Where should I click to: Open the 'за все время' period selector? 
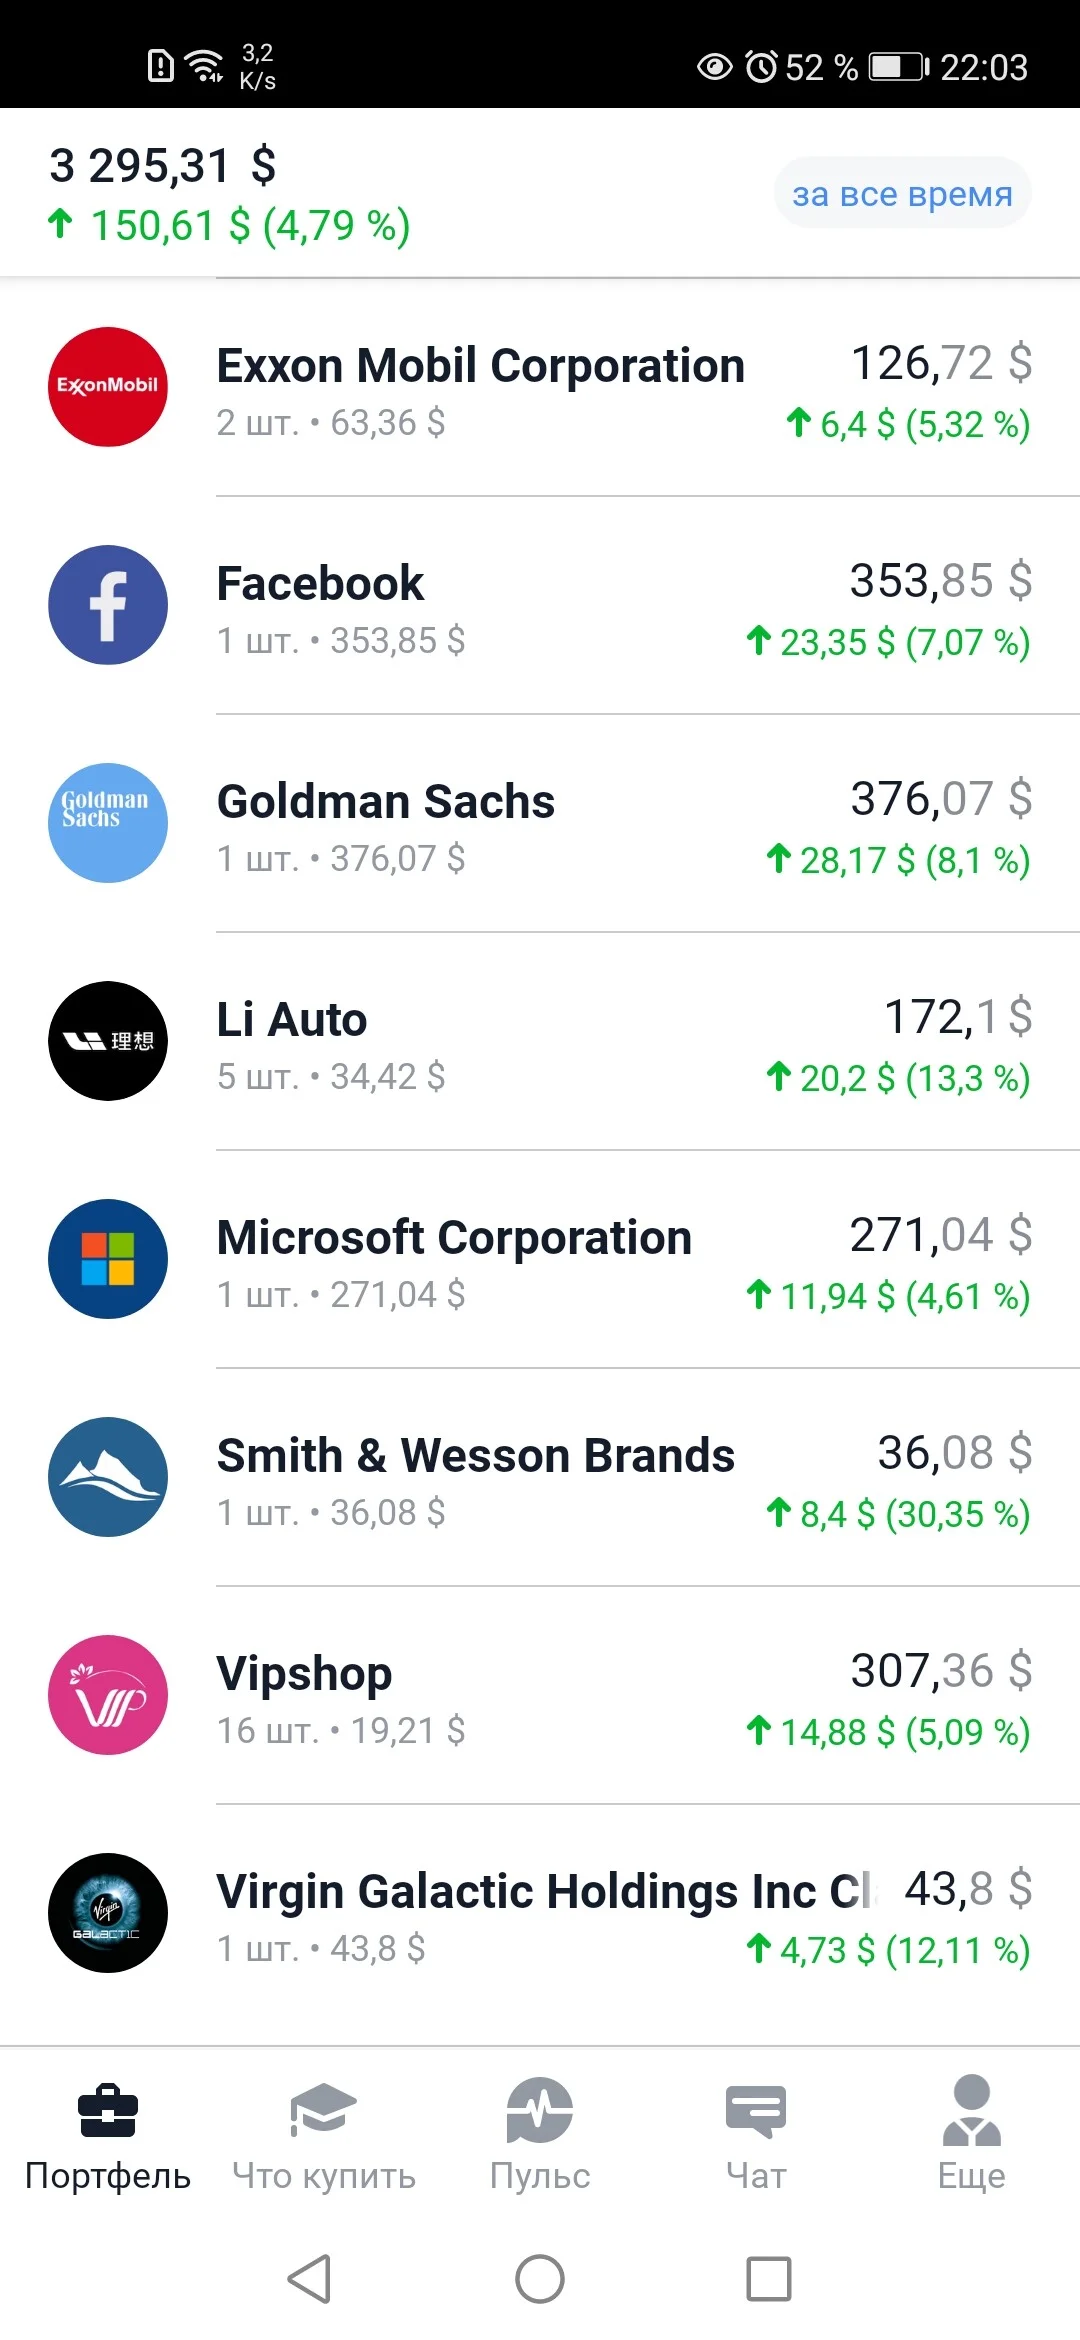pos(902,193)
